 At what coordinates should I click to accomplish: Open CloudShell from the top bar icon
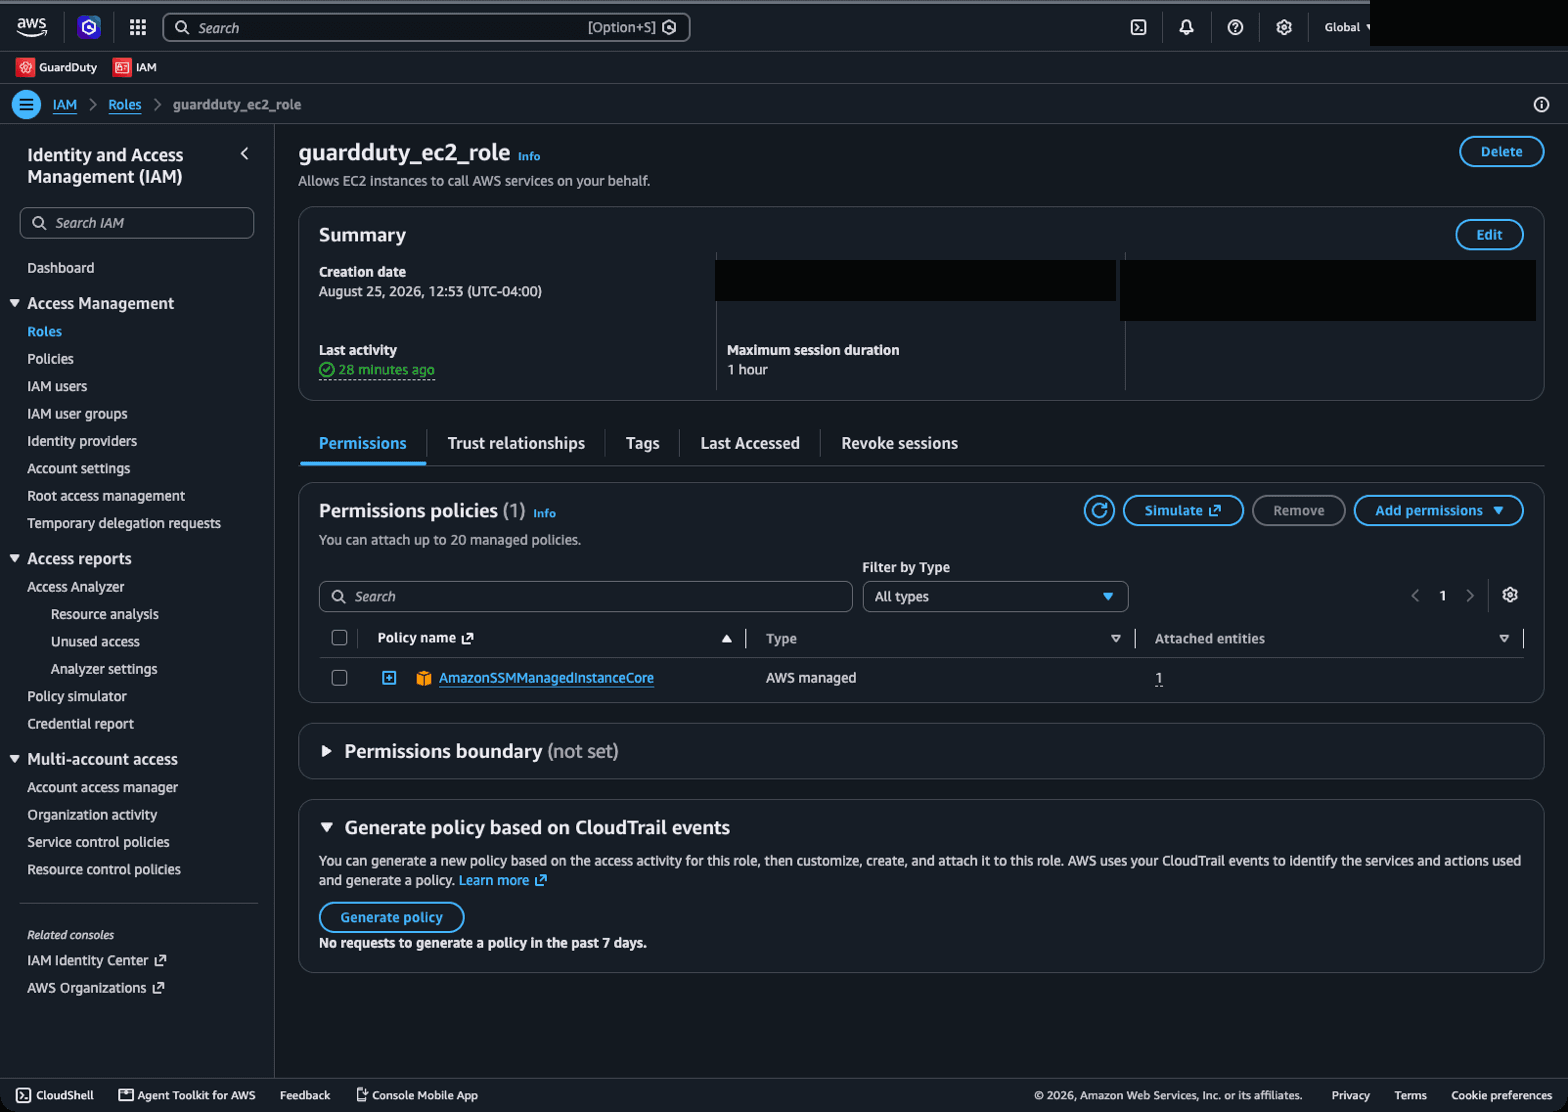point(1138,27)
